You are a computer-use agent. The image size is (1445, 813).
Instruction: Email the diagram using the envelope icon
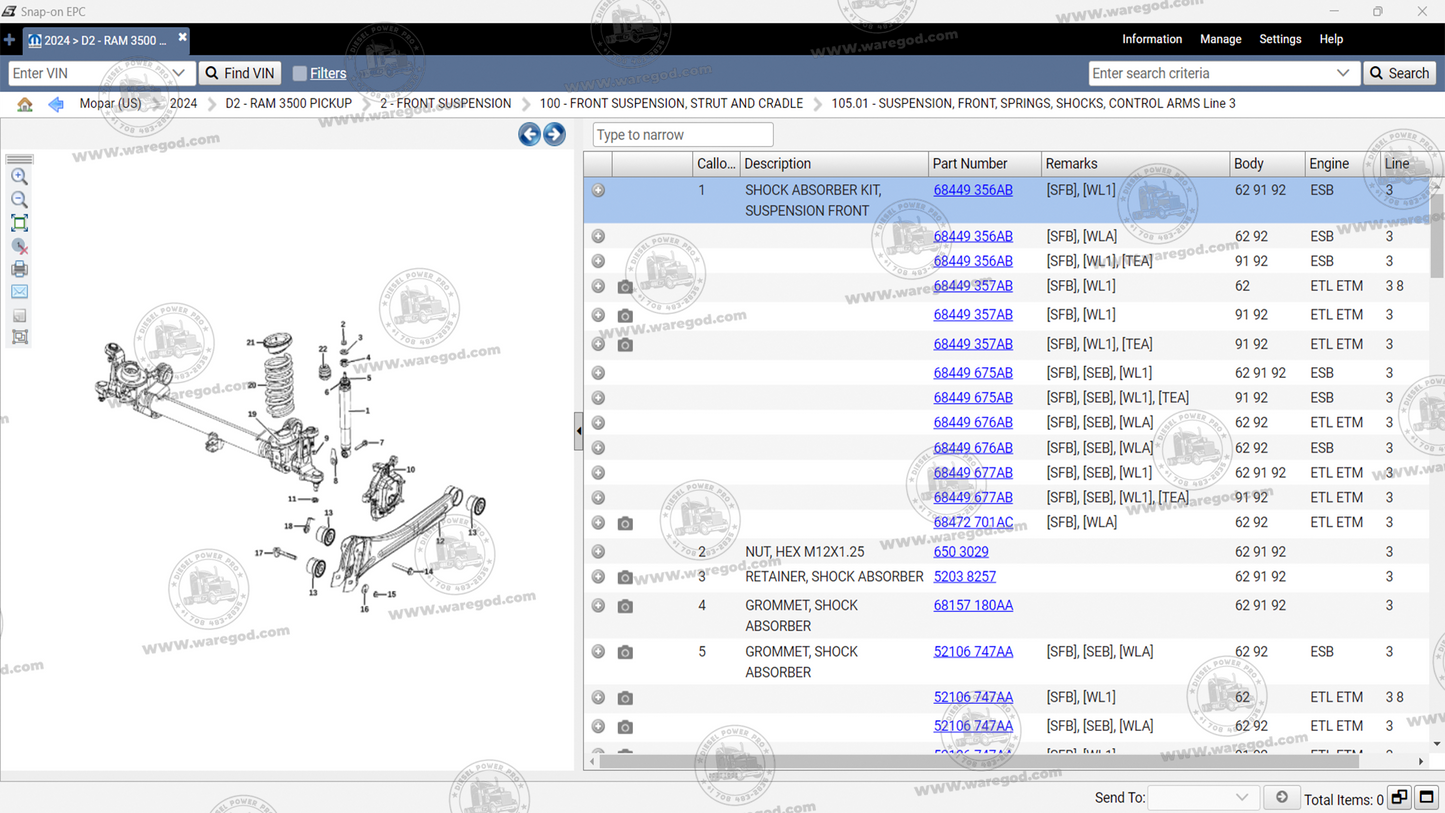pos(19,292)
